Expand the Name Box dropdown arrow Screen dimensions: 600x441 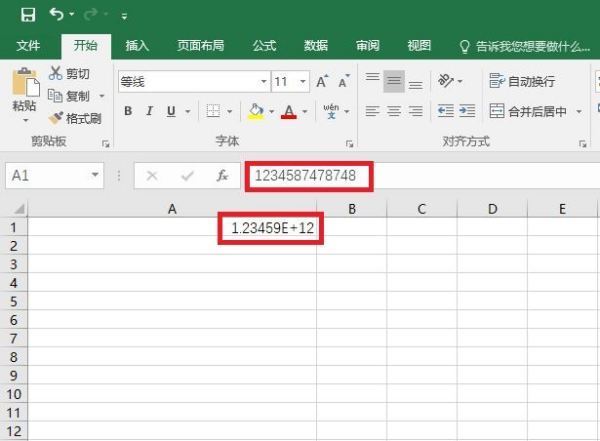95,175
